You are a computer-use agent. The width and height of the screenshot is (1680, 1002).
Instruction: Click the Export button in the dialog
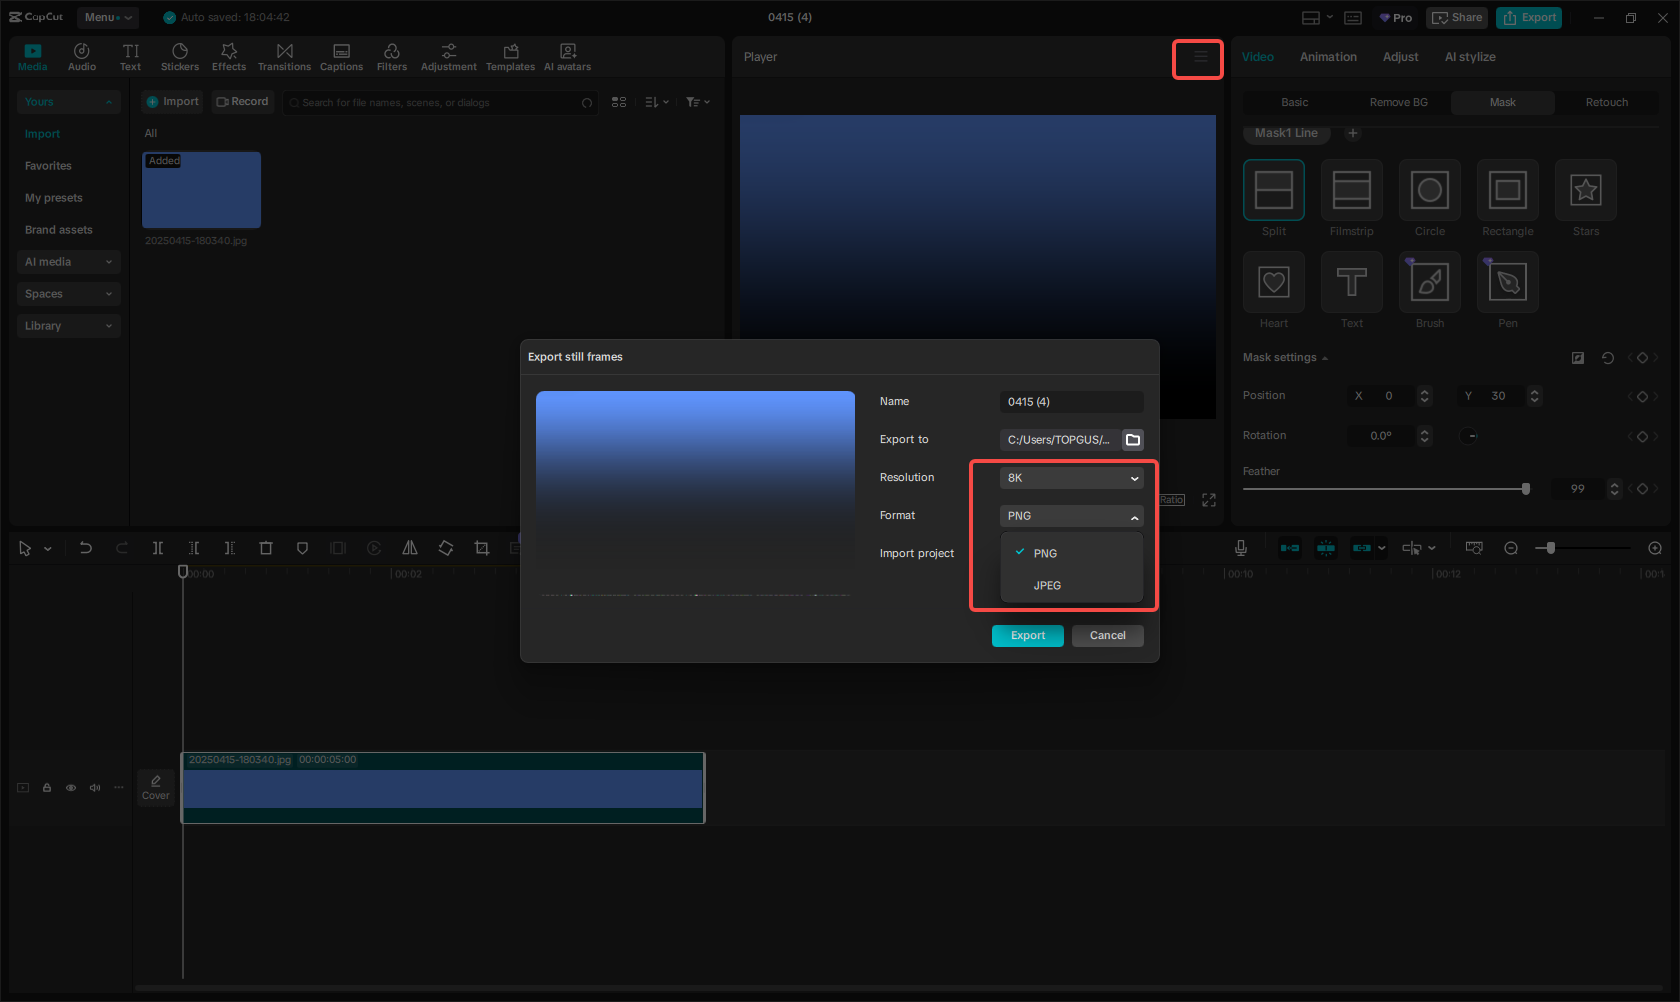(1027, 635)
